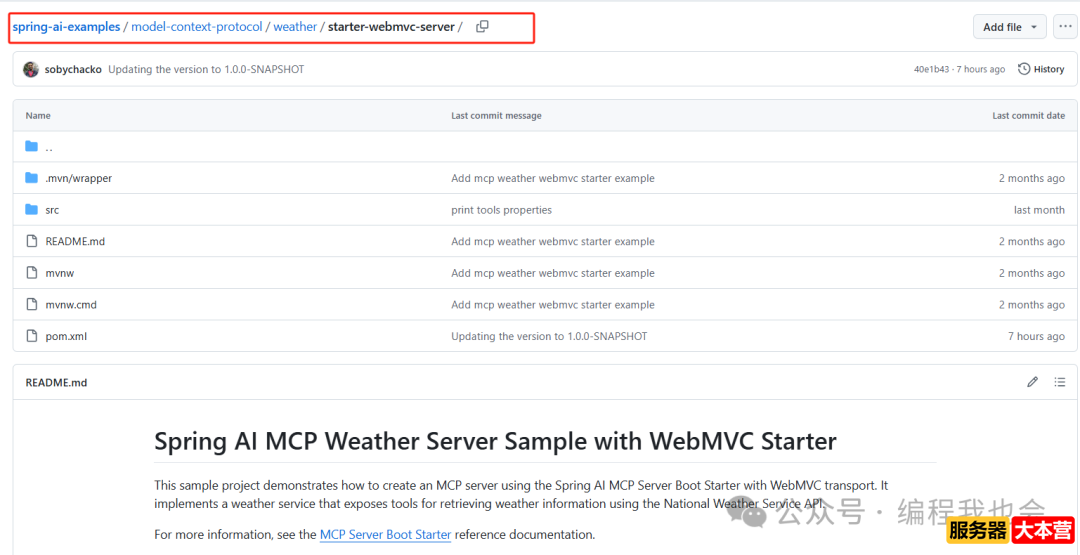Viewport: 1080px width, 555px height.
Task: Open README.md row commit message
Action: [552, 242]
